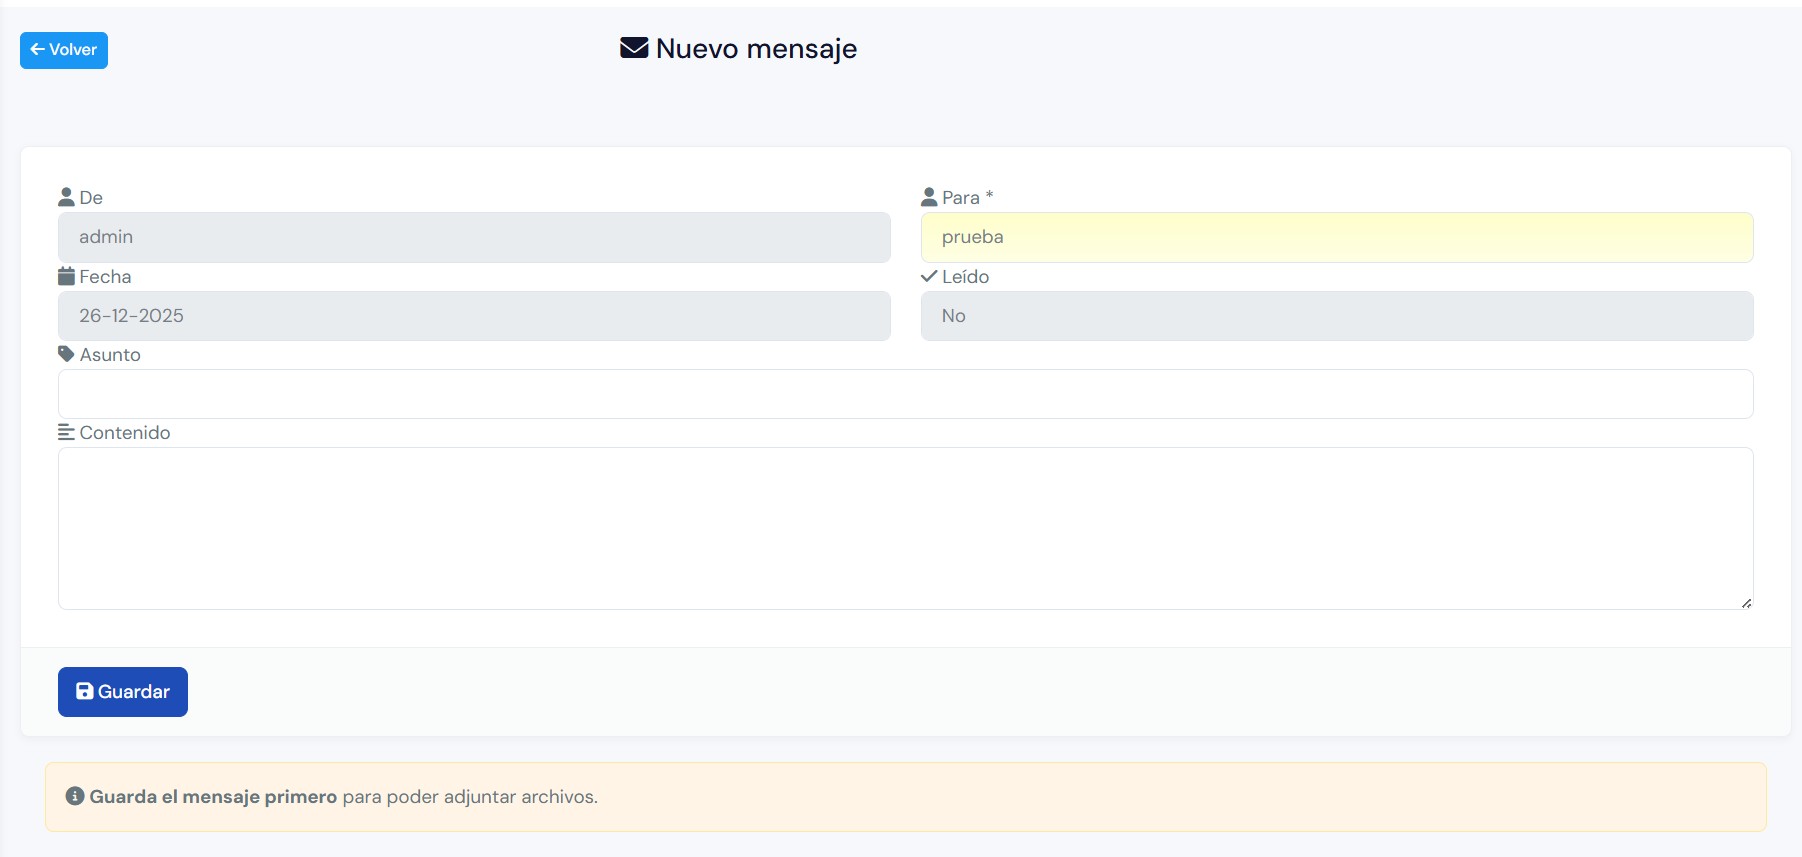Save the message with Guardar

[x=123, y=692]
